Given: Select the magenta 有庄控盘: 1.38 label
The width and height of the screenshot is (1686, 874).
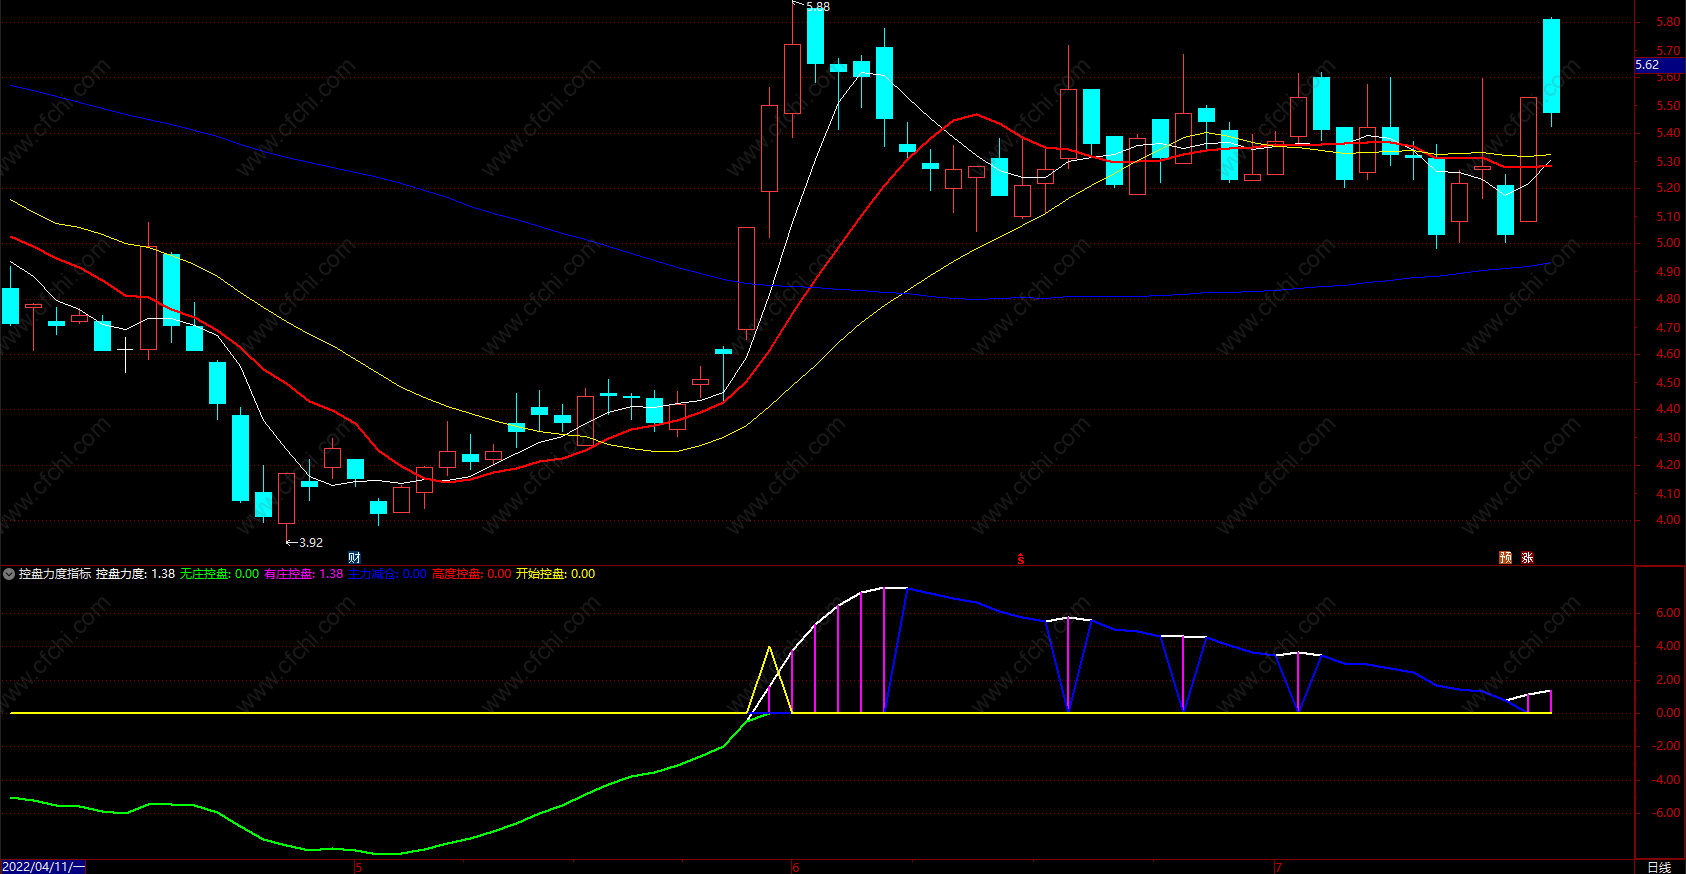Looking at the screenshot, I should click(303, 574).
